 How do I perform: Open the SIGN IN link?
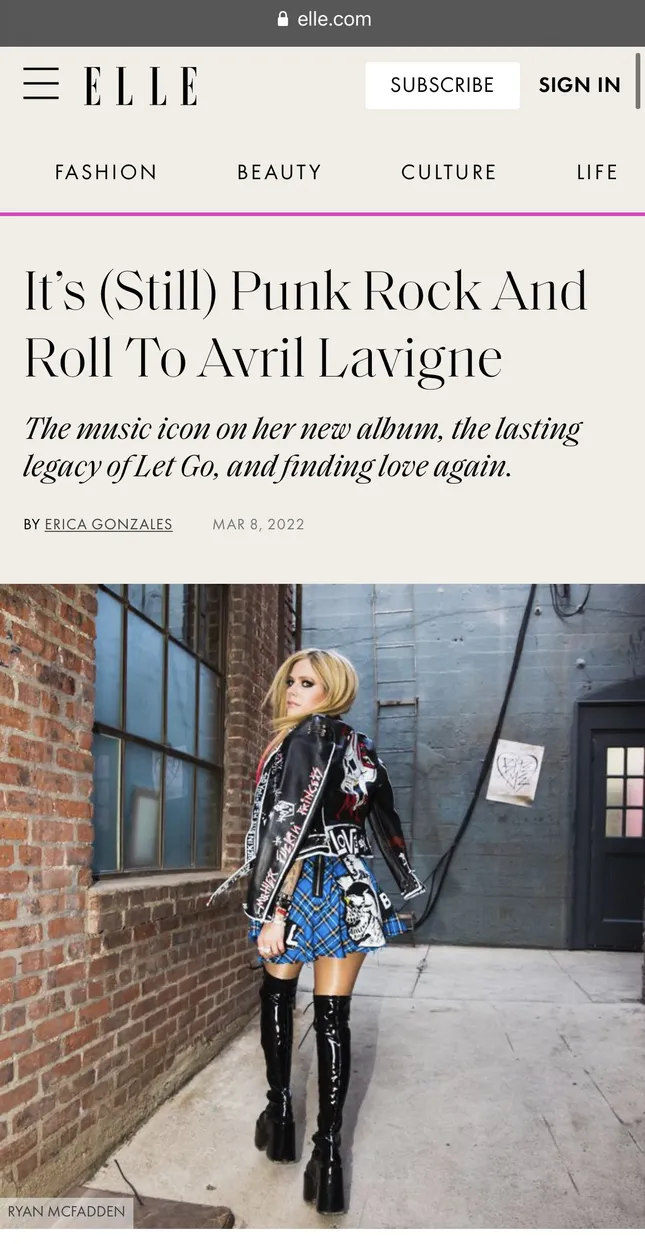click(x=580, y=85)
